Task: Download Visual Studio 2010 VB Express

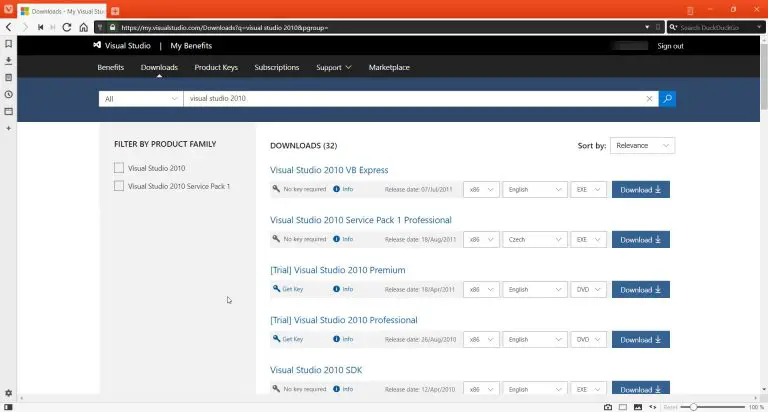Action: pyautogui.click(x=641, y=190)
